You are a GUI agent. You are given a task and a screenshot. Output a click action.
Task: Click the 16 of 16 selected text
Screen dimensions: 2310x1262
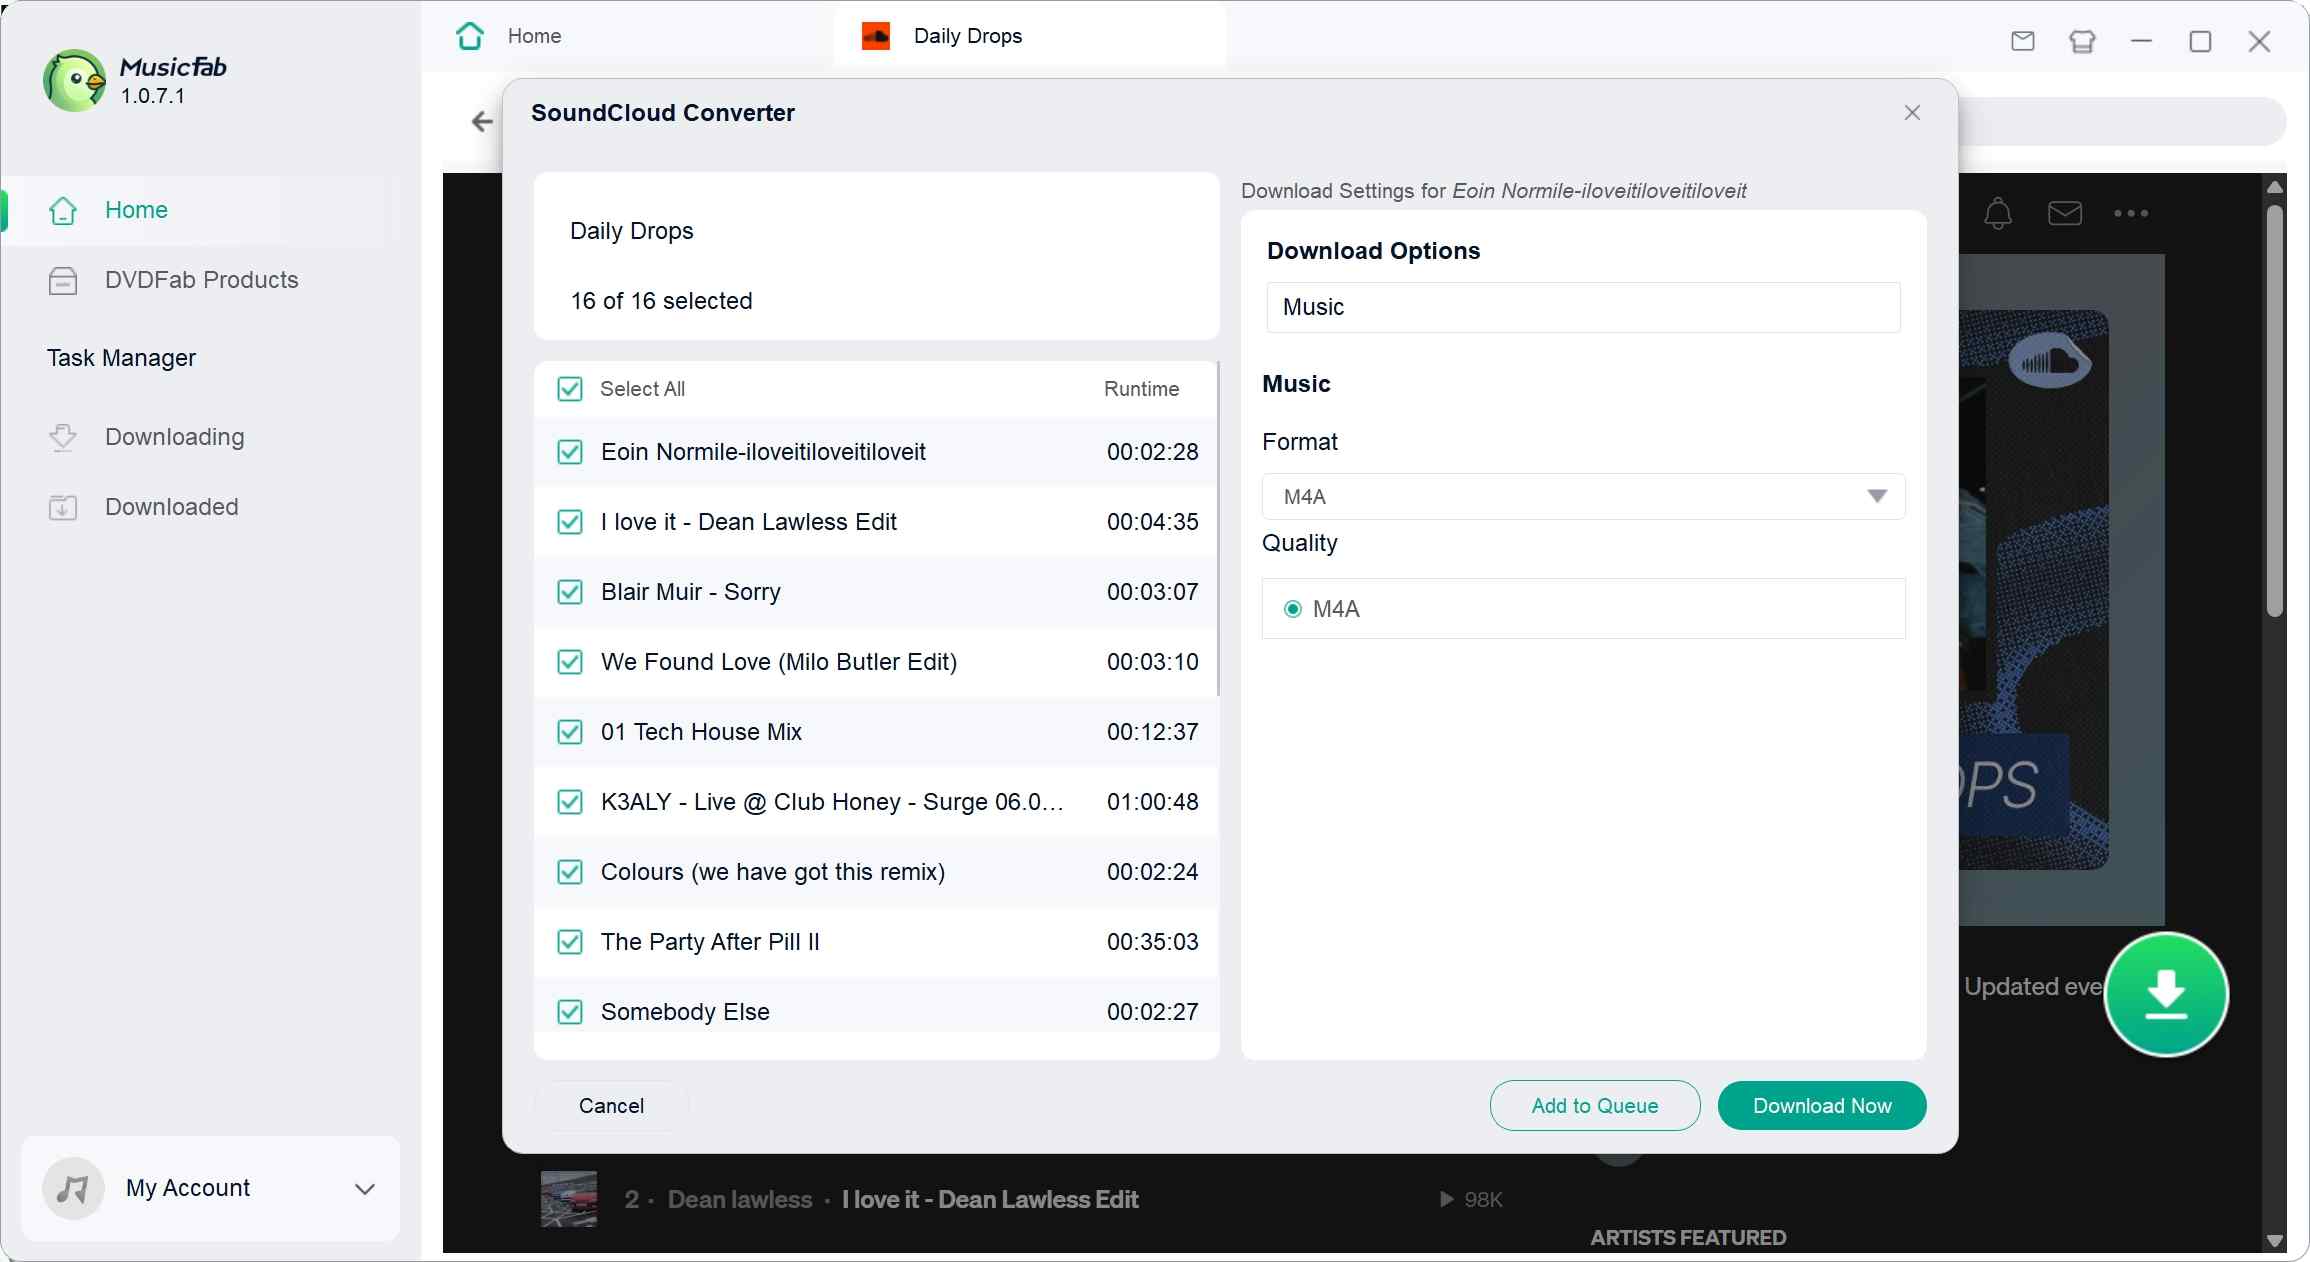[x=661, y=301]
